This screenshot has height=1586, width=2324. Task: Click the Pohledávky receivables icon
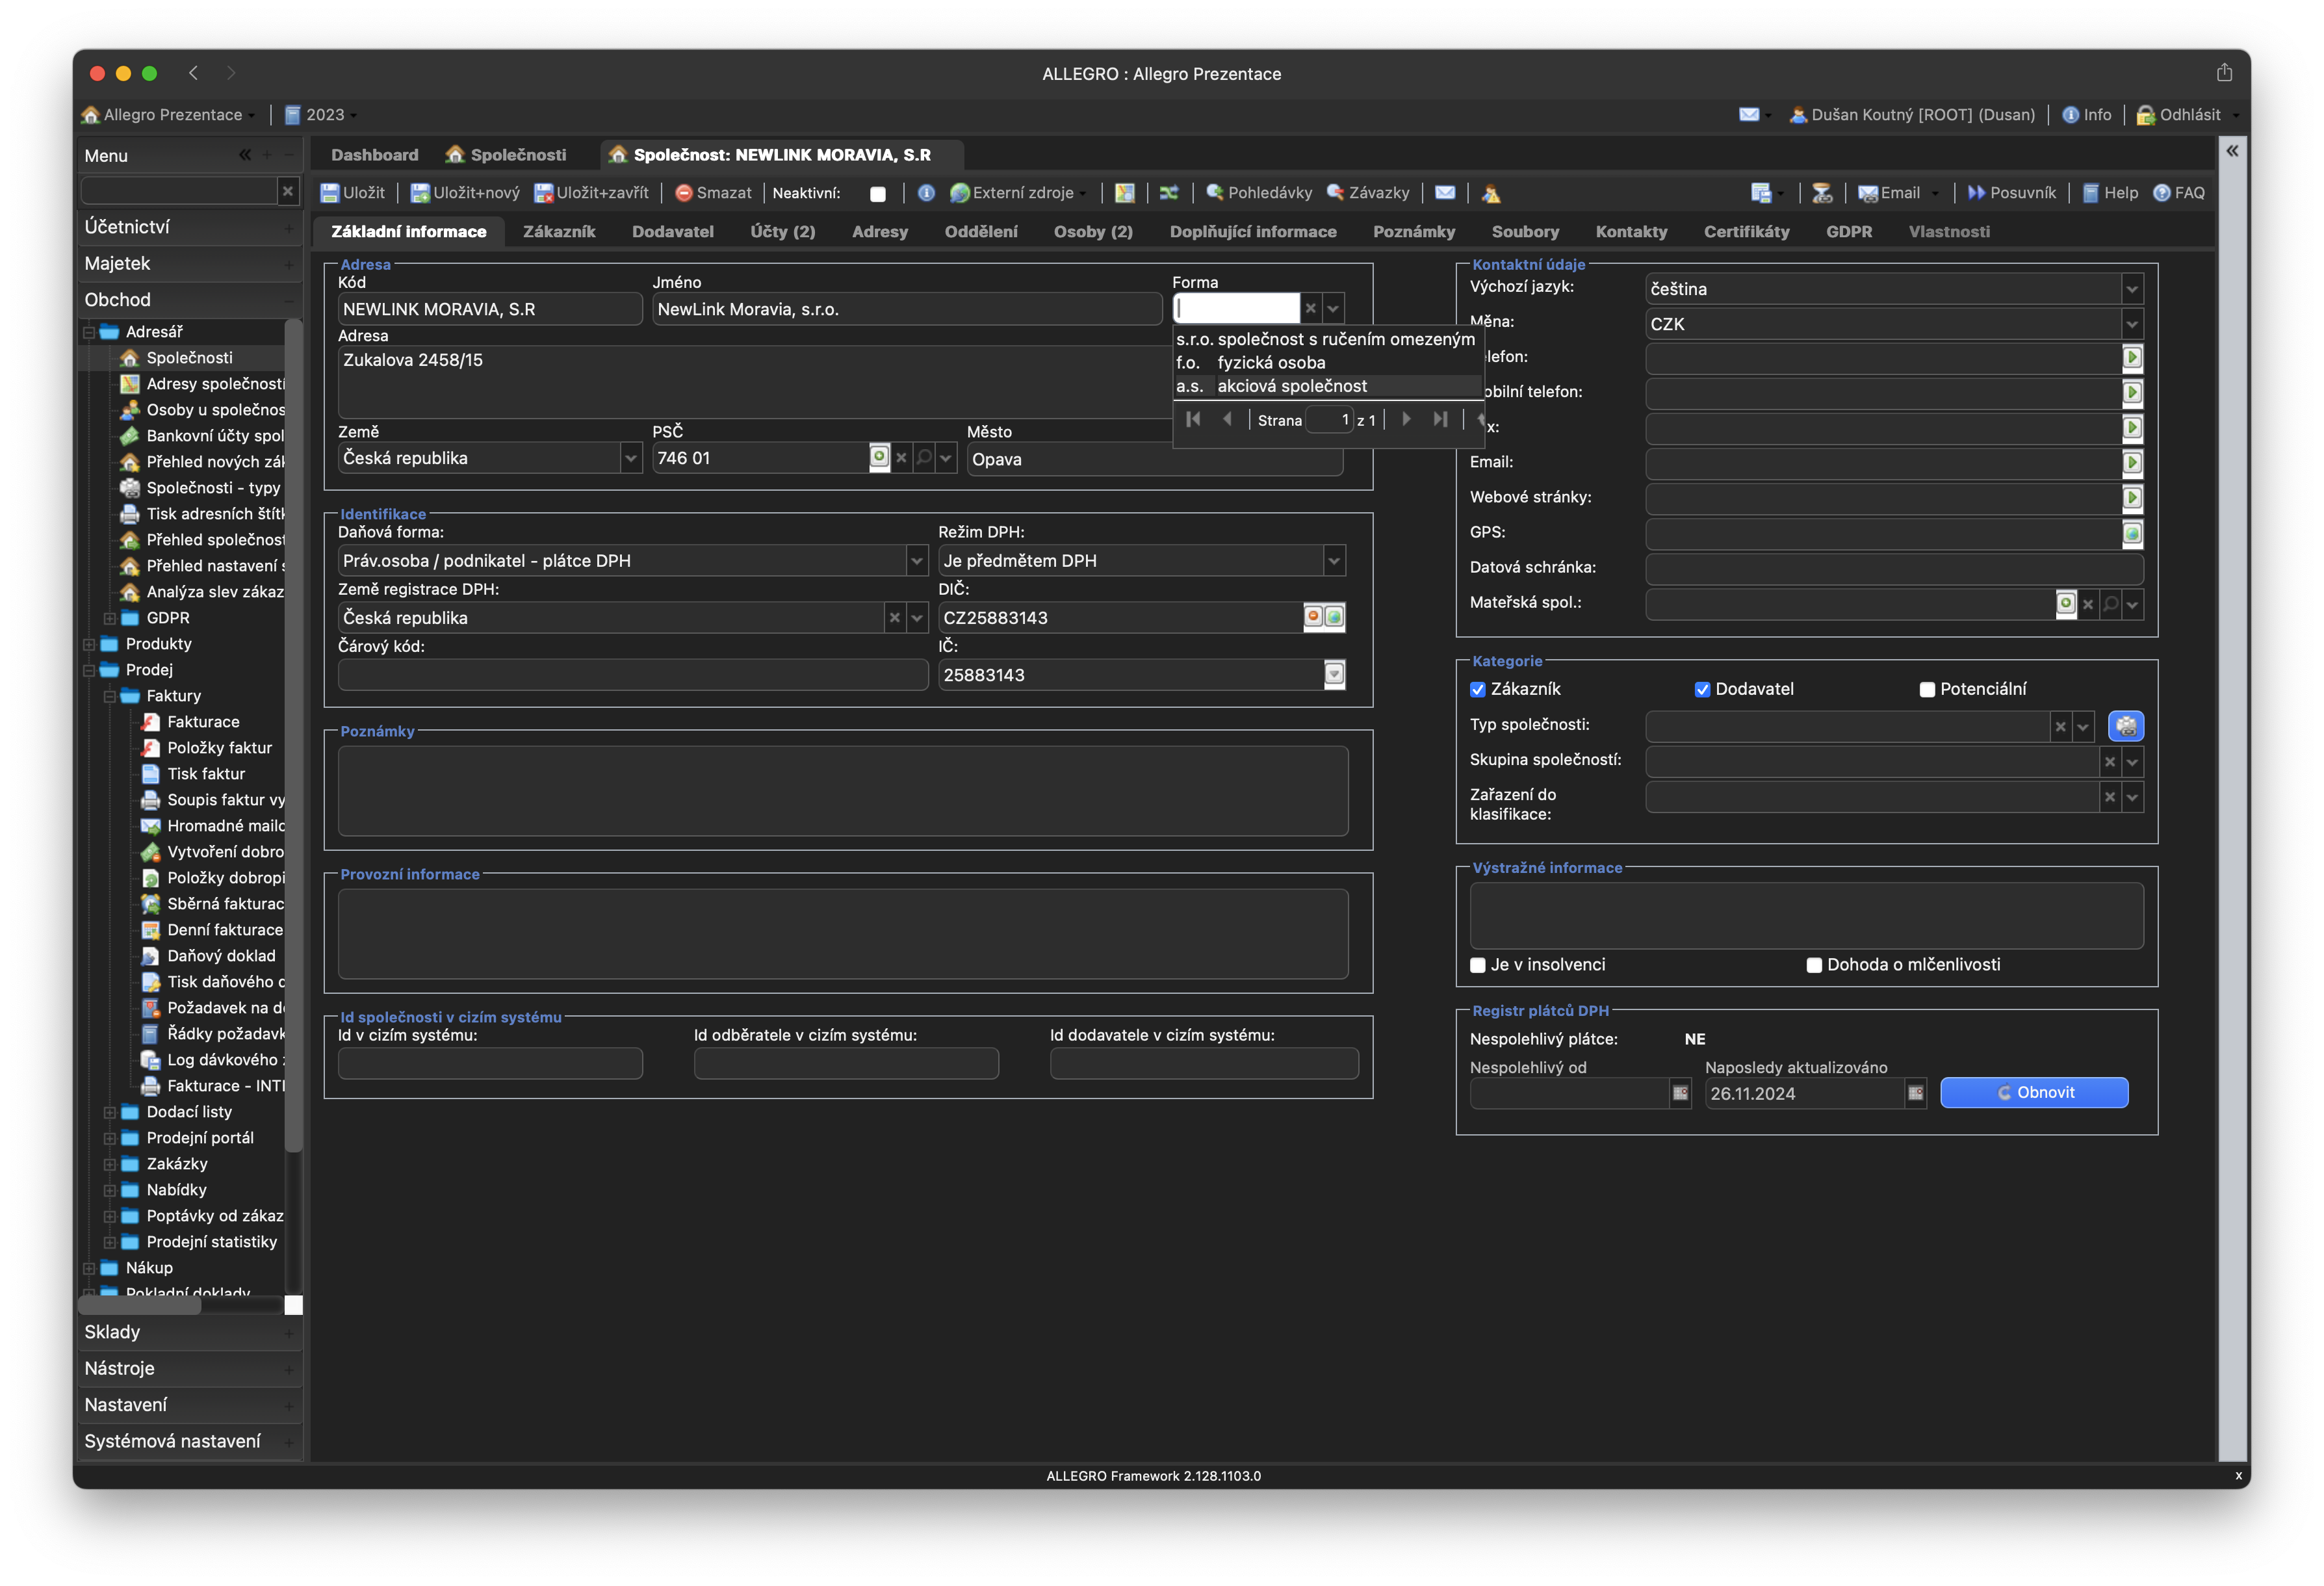(1215, 192)
